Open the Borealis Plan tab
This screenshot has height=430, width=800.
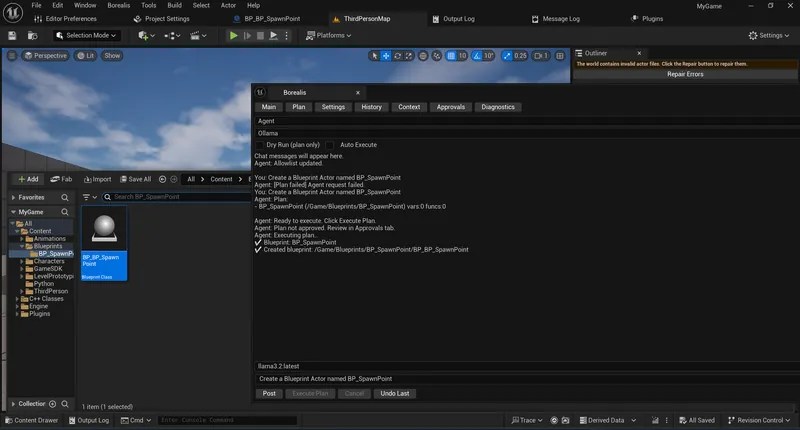(298, 107)
